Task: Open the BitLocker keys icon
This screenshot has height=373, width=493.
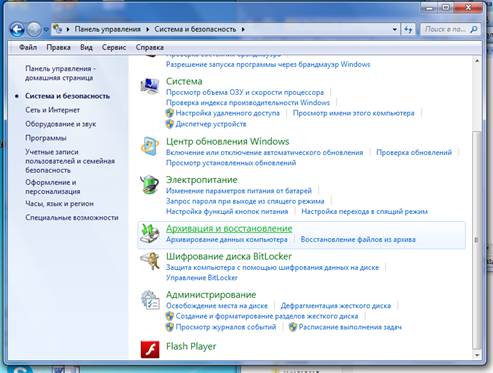Action: click(150, 261)
